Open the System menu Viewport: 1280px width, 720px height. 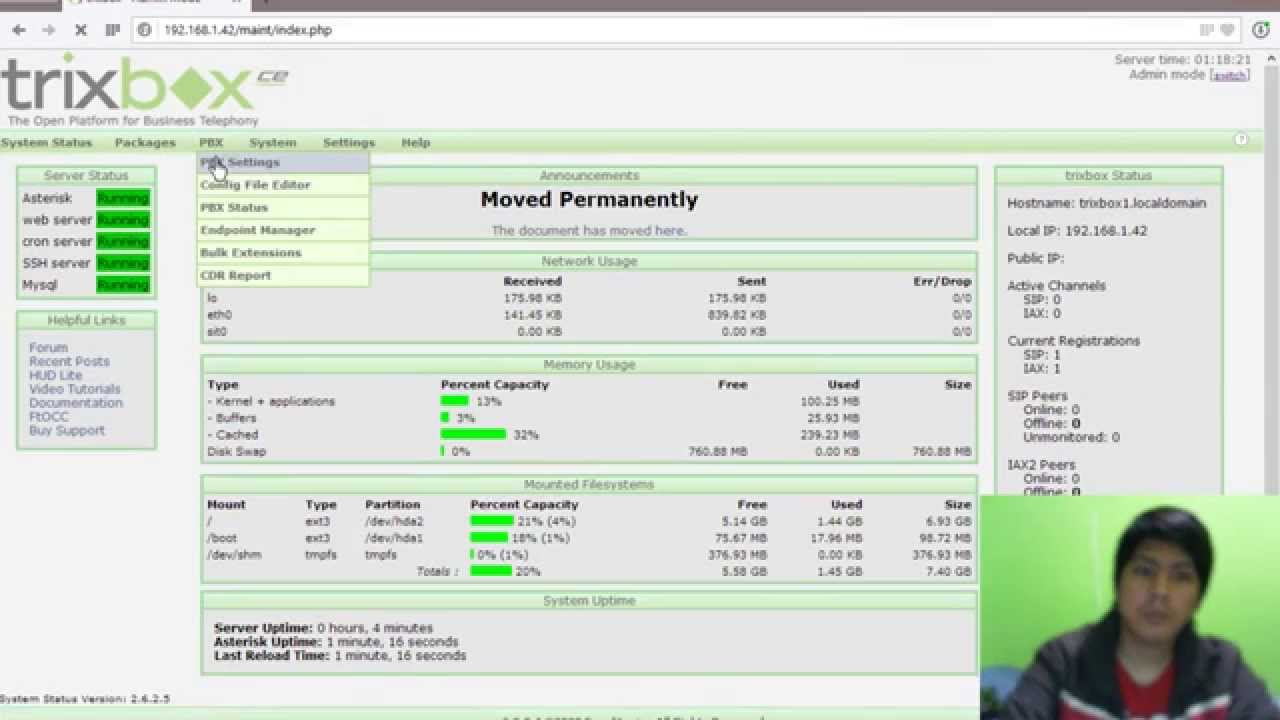273,143
